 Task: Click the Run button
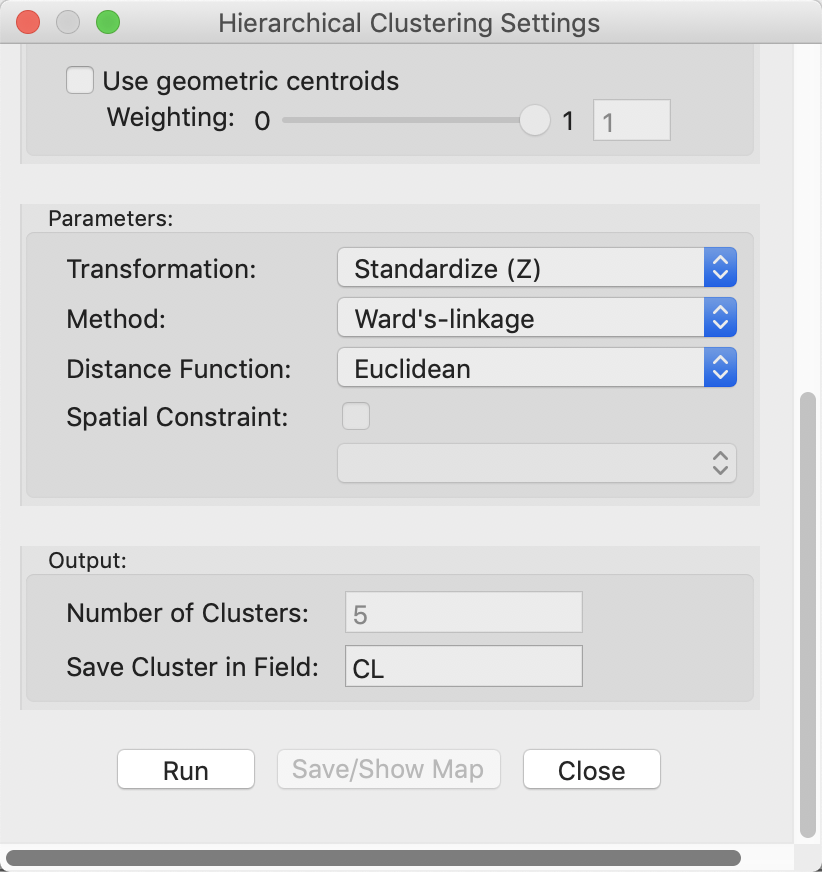[x=185, y=769]
